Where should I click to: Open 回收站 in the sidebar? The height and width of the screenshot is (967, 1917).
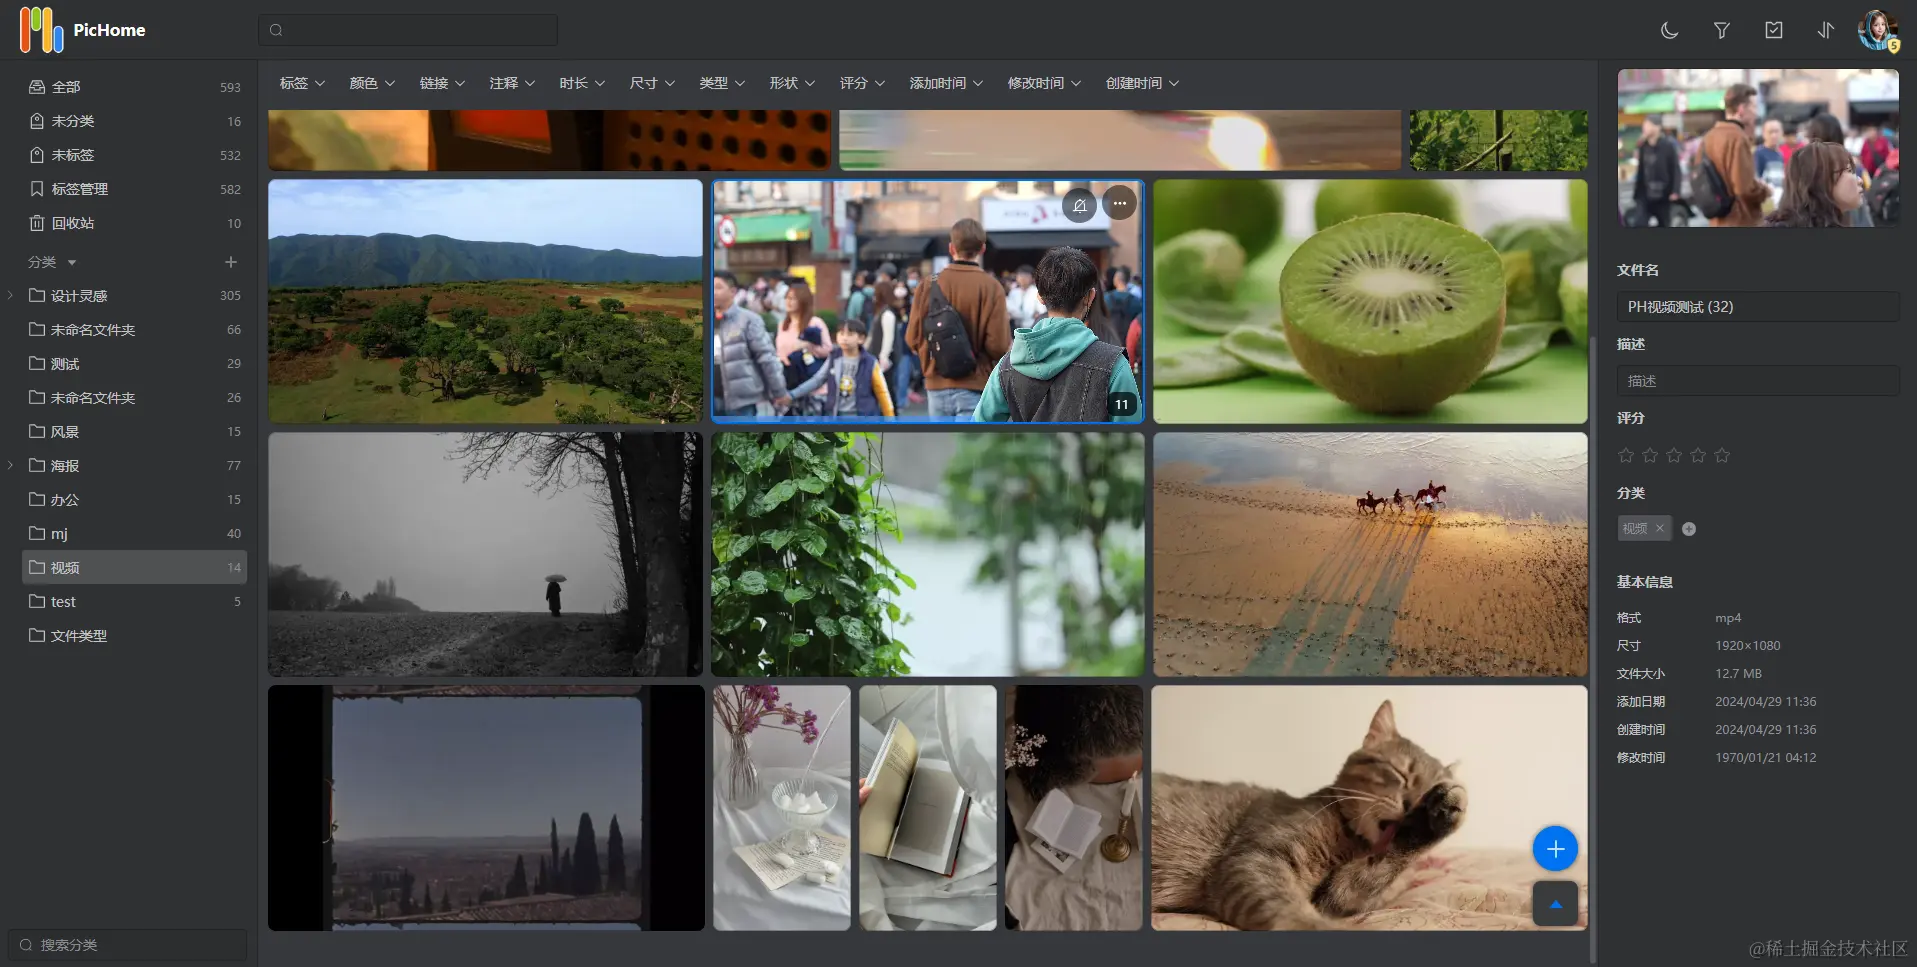pyautogui.click(x=134, y=223)
